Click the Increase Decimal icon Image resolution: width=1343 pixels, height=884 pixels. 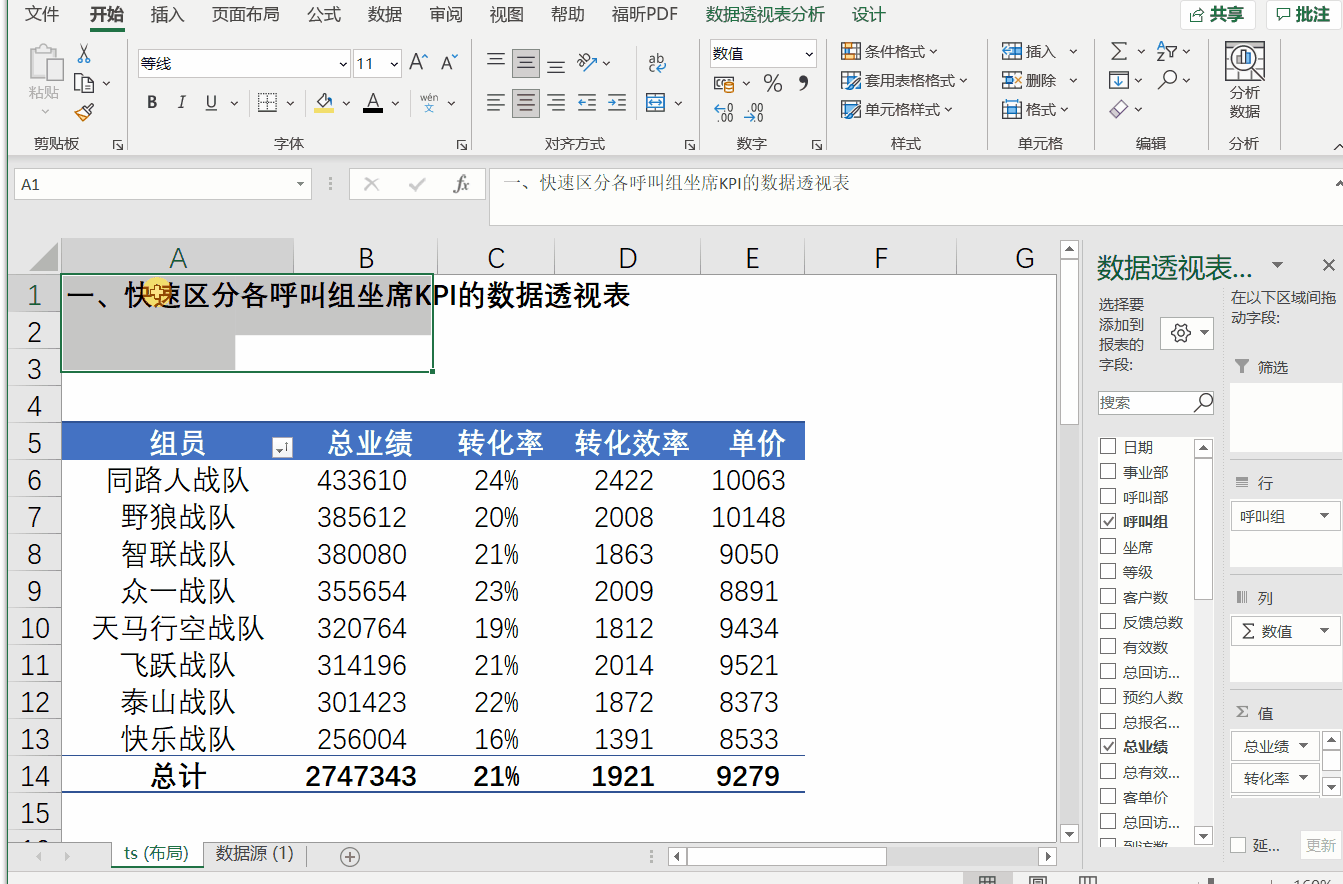pyautogui.click(x=724, y=112)
